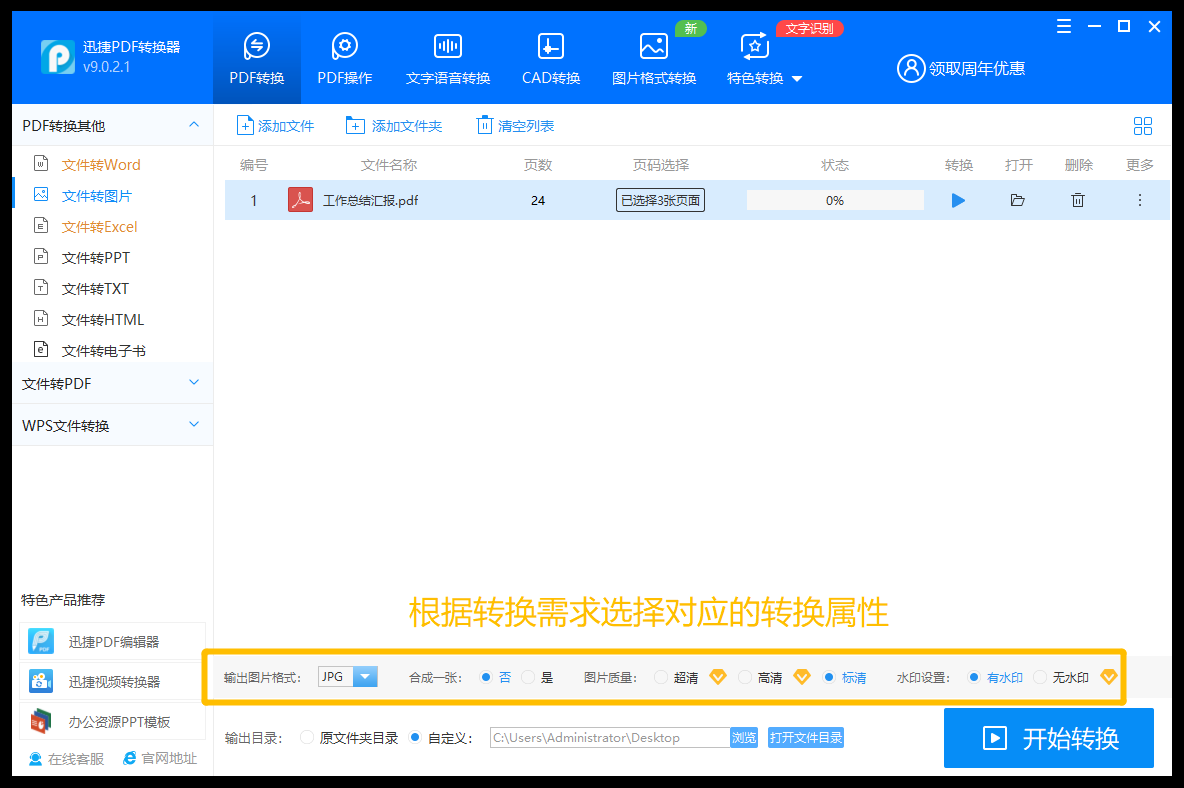
Task: Expand the 文件转PDF section
Action: tap(112, 383)
